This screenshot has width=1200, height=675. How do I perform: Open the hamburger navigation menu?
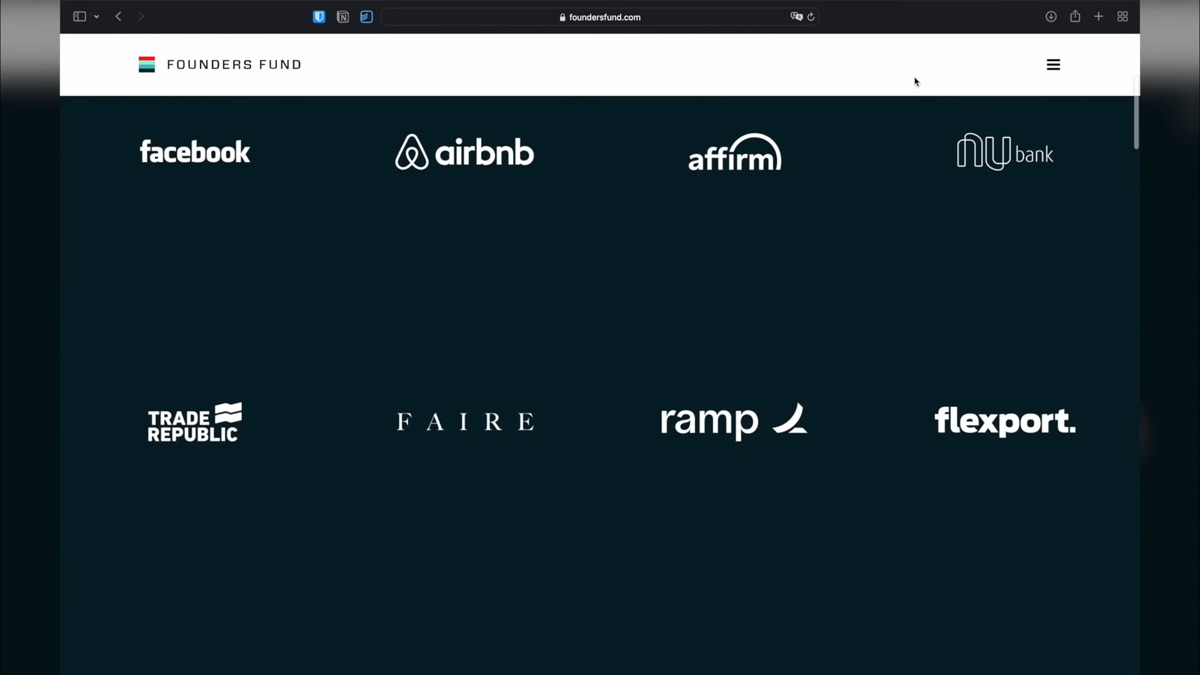coord(1053,65)
